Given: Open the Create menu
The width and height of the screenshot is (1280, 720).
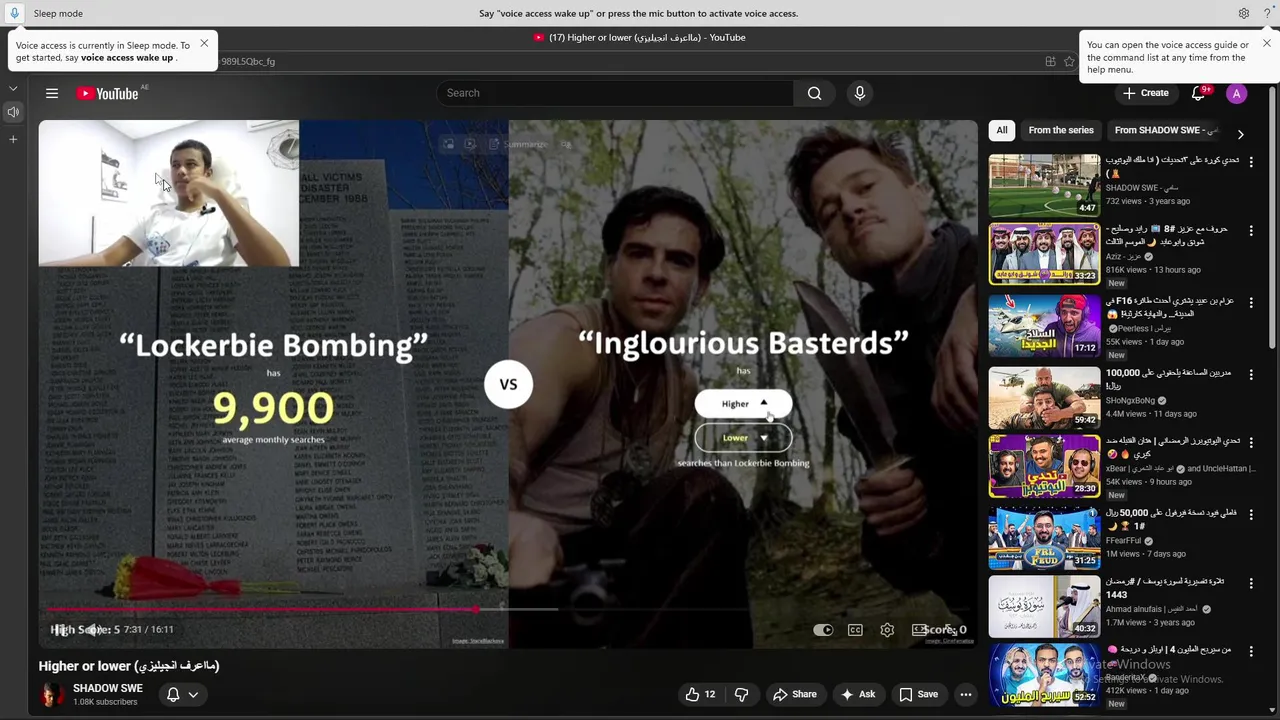Looking at the screenshot, I should tap(1146, 93).
